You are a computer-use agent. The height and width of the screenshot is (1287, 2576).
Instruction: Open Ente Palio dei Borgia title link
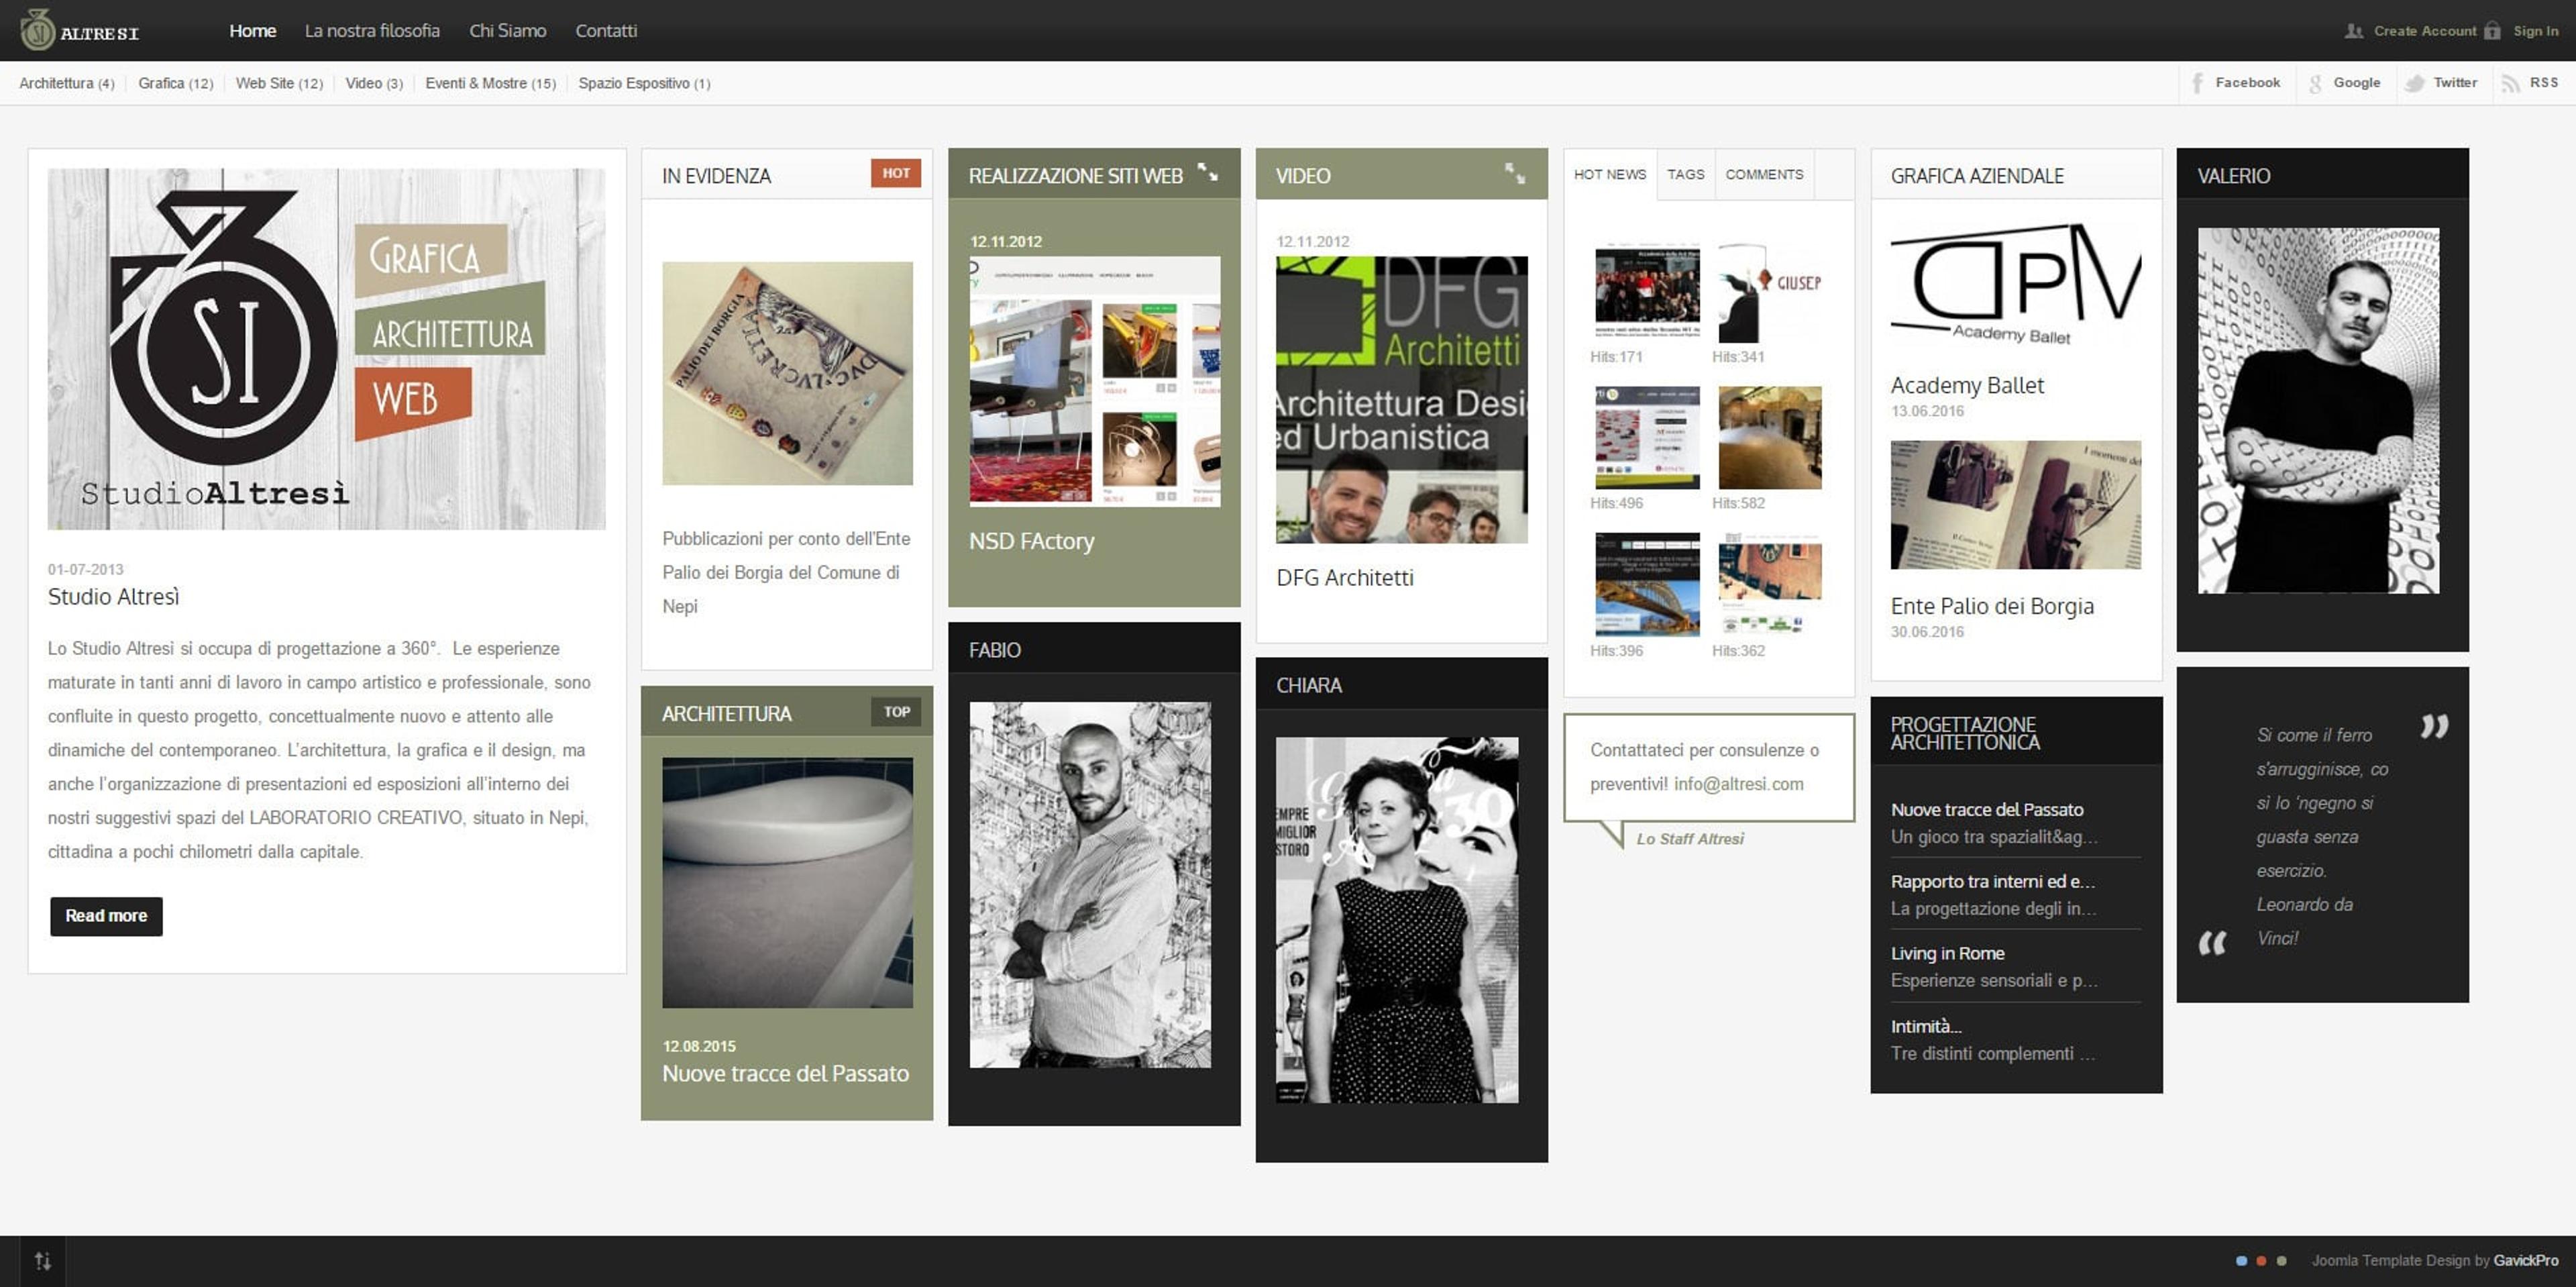[x=1992, y=606]
